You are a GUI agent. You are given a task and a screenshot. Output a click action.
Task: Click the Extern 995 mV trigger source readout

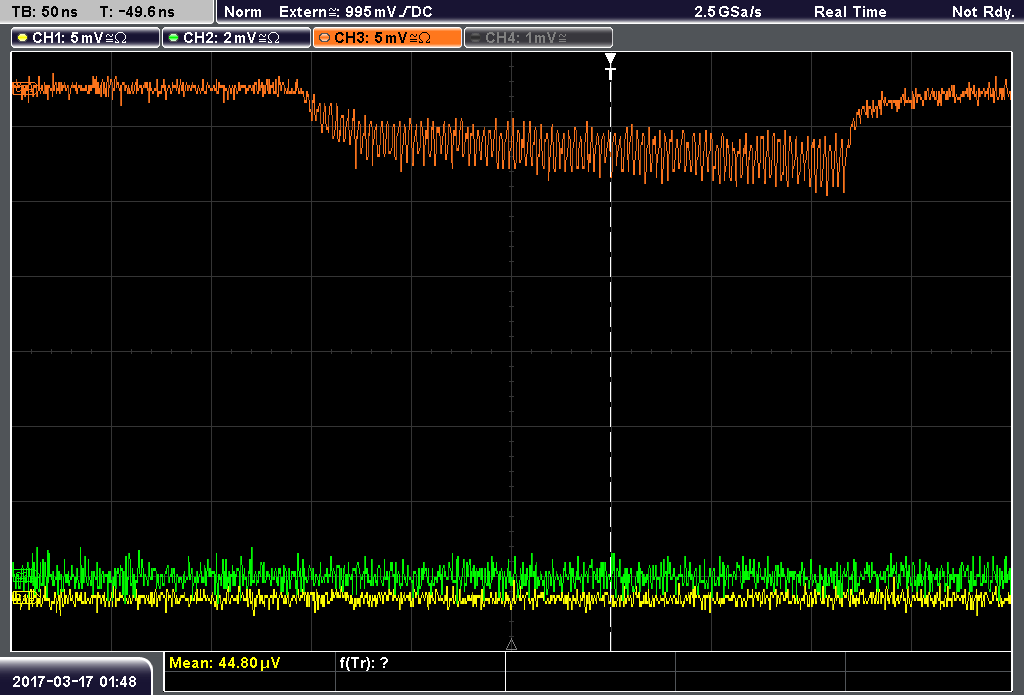(x=355, y=12)
